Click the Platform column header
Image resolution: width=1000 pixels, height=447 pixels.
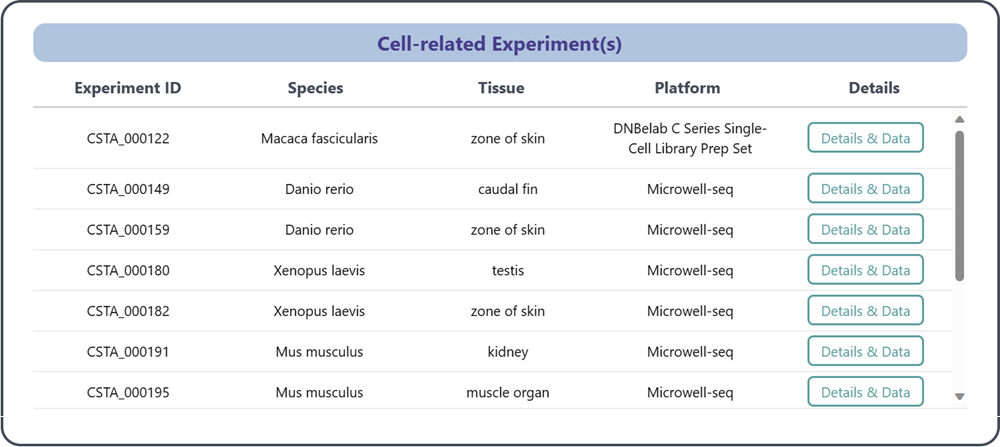(x=687, y=88)
